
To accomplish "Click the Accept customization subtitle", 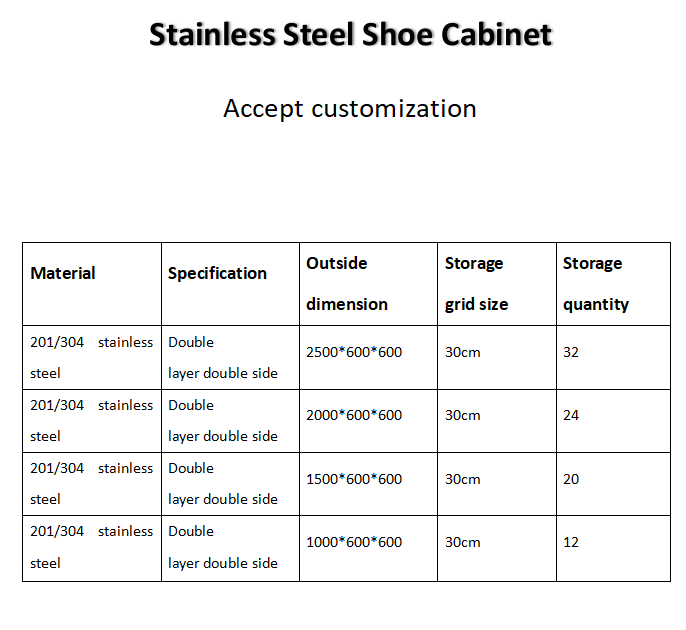I will 350,108.
